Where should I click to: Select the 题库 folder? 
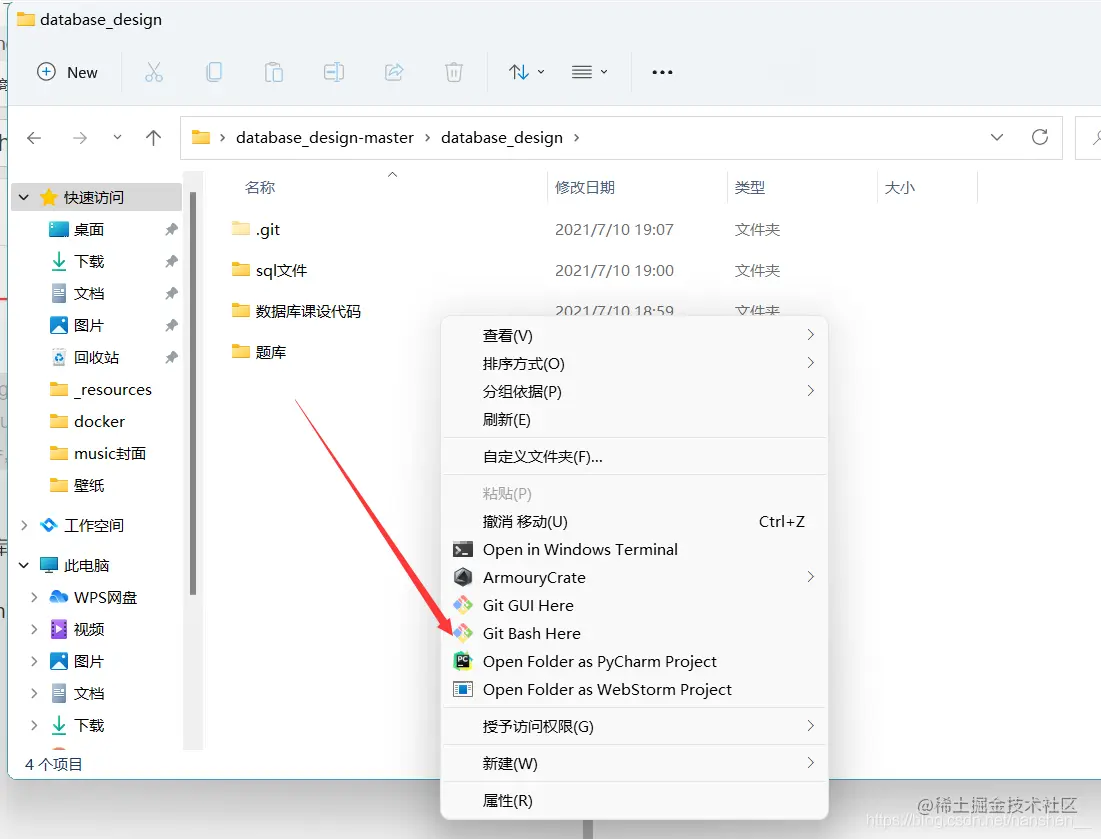(x=259, y=352)
